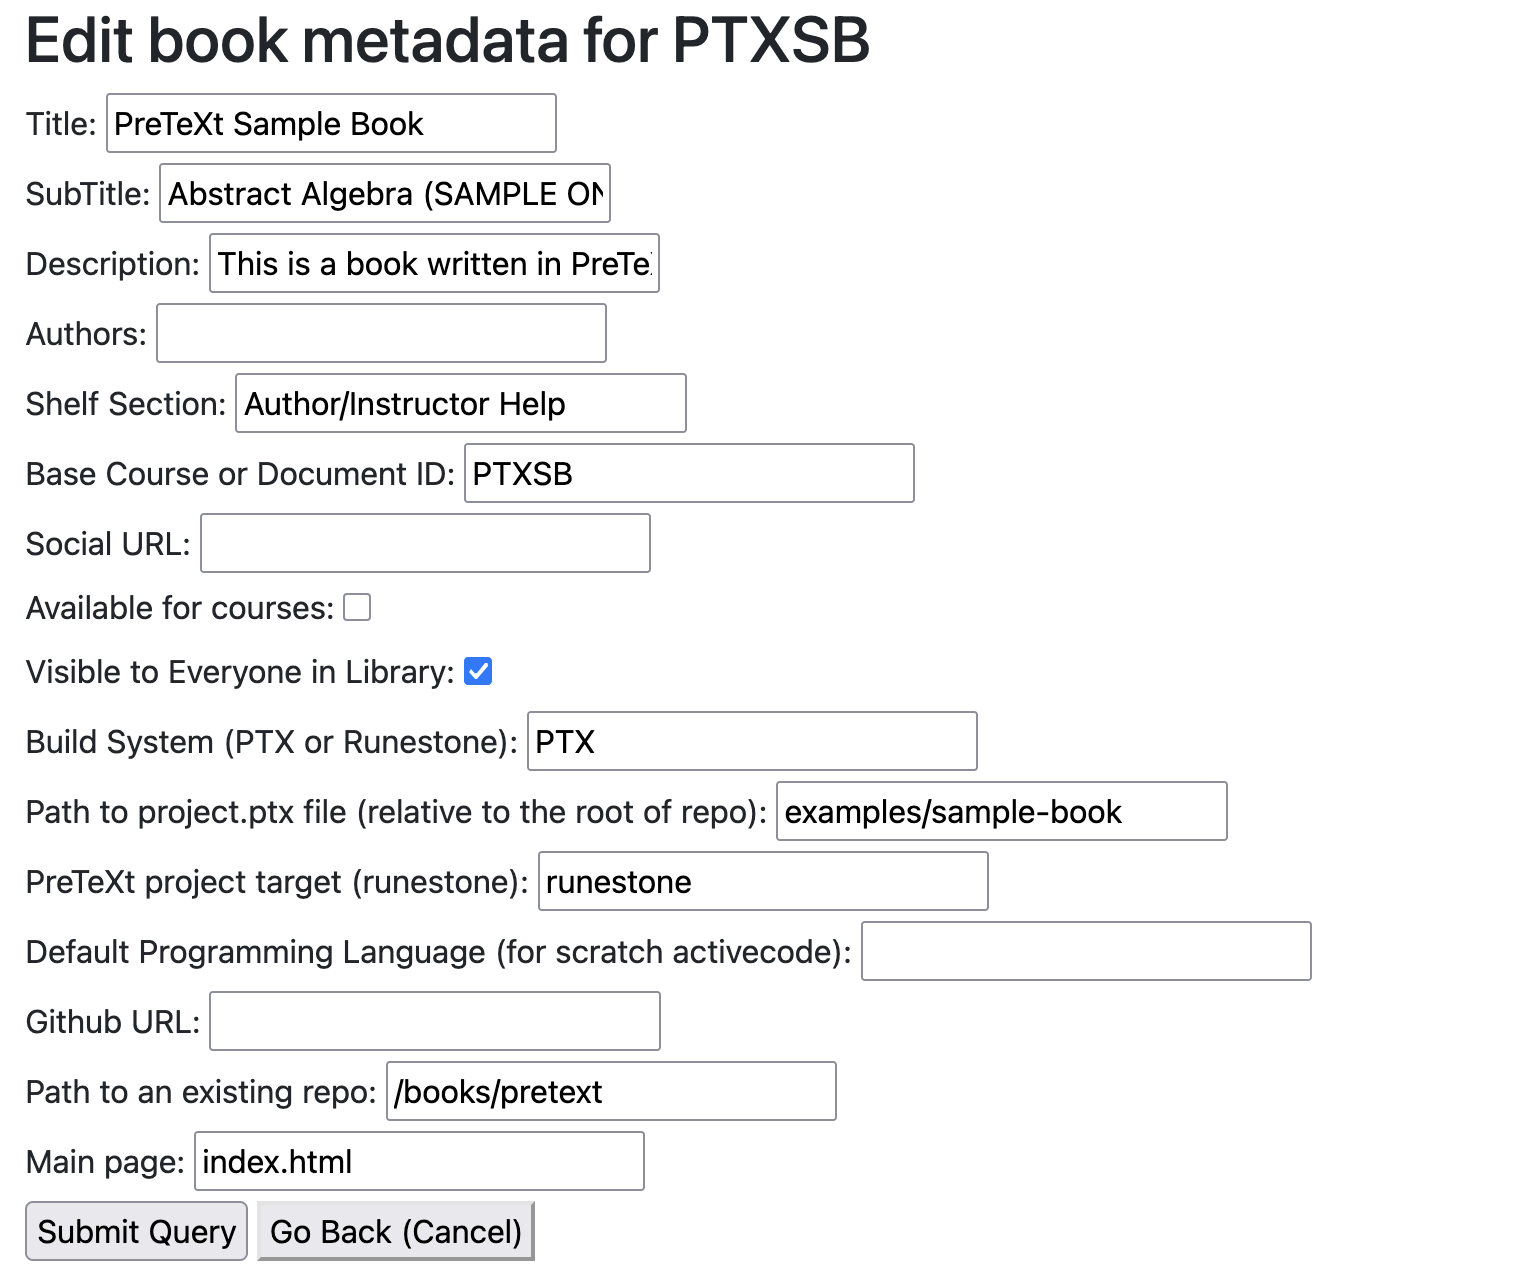Focus the Description text field

click(x=433, y=263)
